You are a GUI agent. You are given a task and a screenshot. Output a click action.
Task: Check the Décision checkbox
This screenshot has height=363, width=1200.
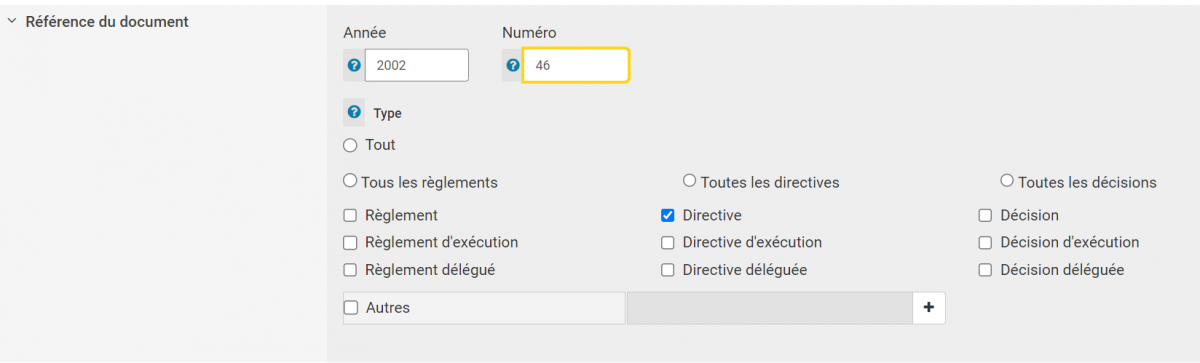(985, 215)
